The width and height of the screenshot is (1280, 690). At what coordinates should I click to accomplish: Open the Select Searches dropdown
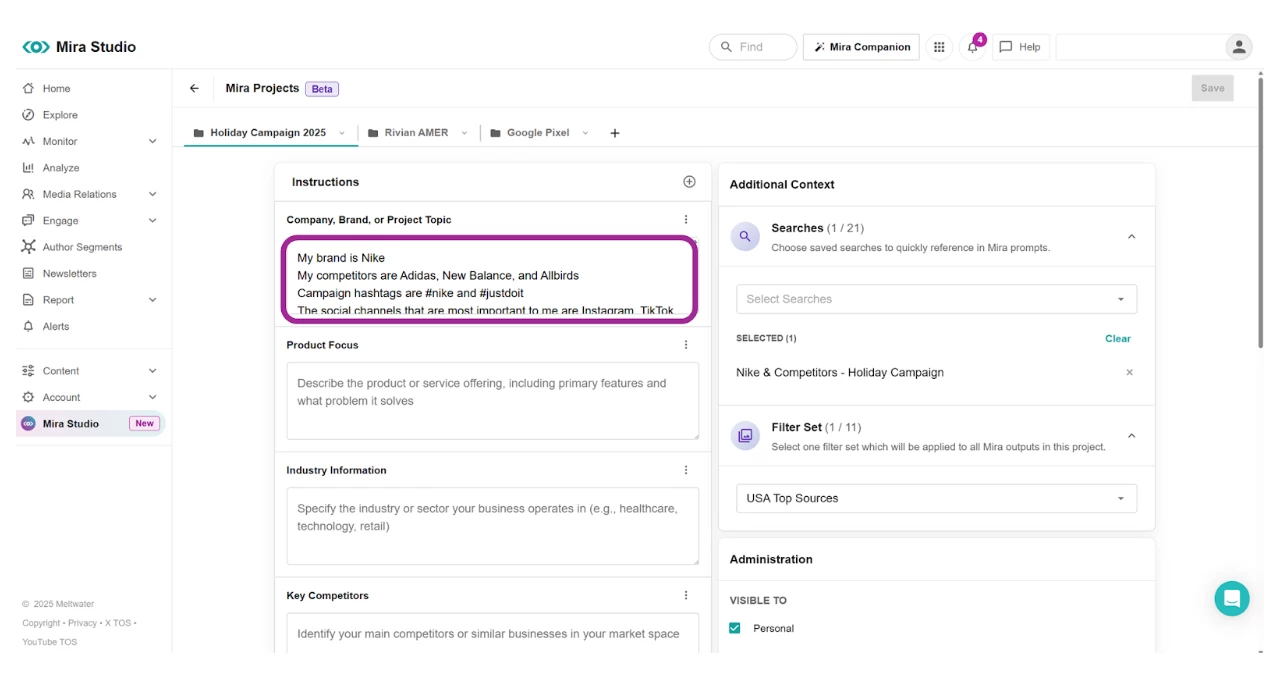coord(936,299)
